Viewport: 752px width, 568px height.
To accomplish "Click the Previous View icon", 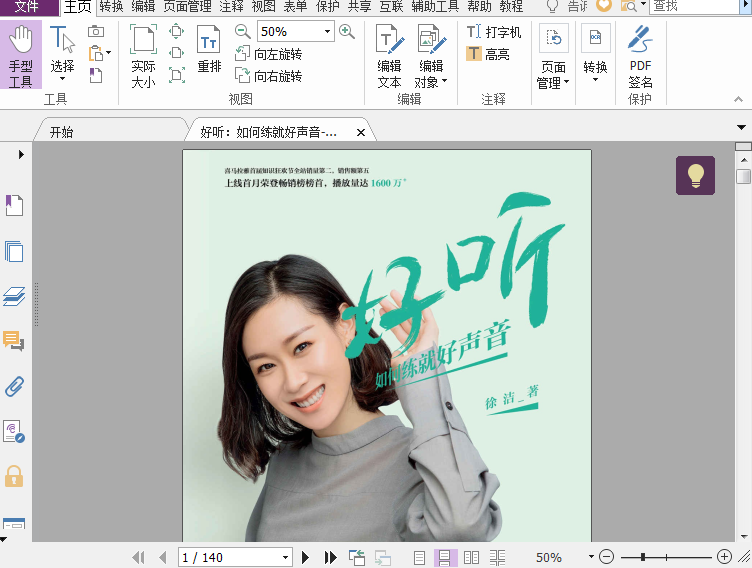I will [357, 557].
